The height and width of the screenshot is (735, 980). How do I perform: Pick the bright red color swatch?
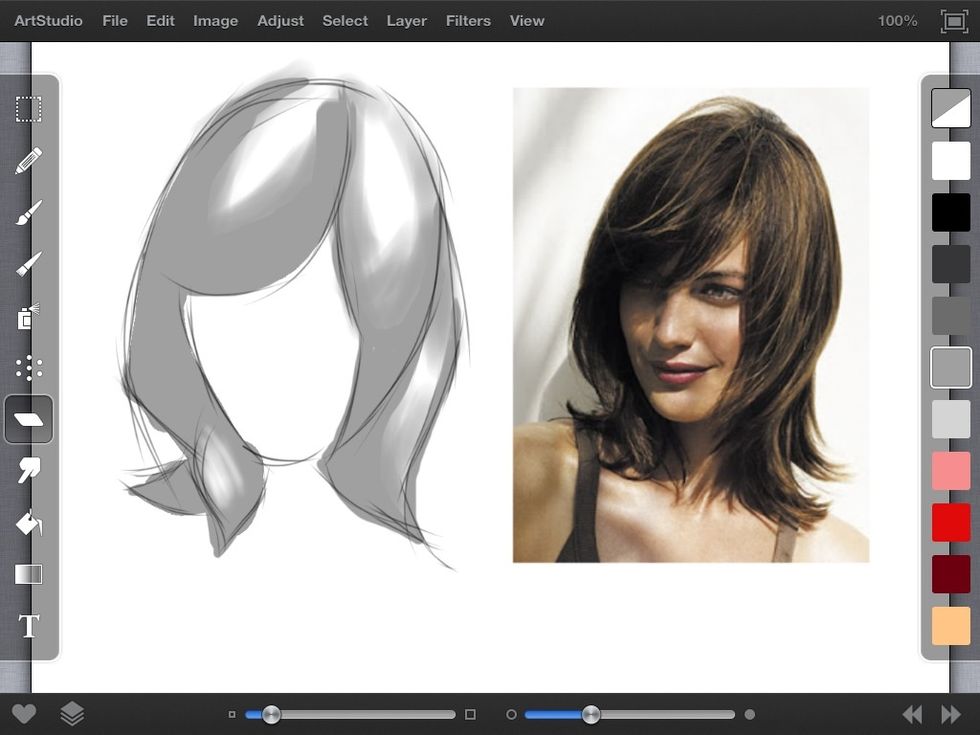pos(951,523)
